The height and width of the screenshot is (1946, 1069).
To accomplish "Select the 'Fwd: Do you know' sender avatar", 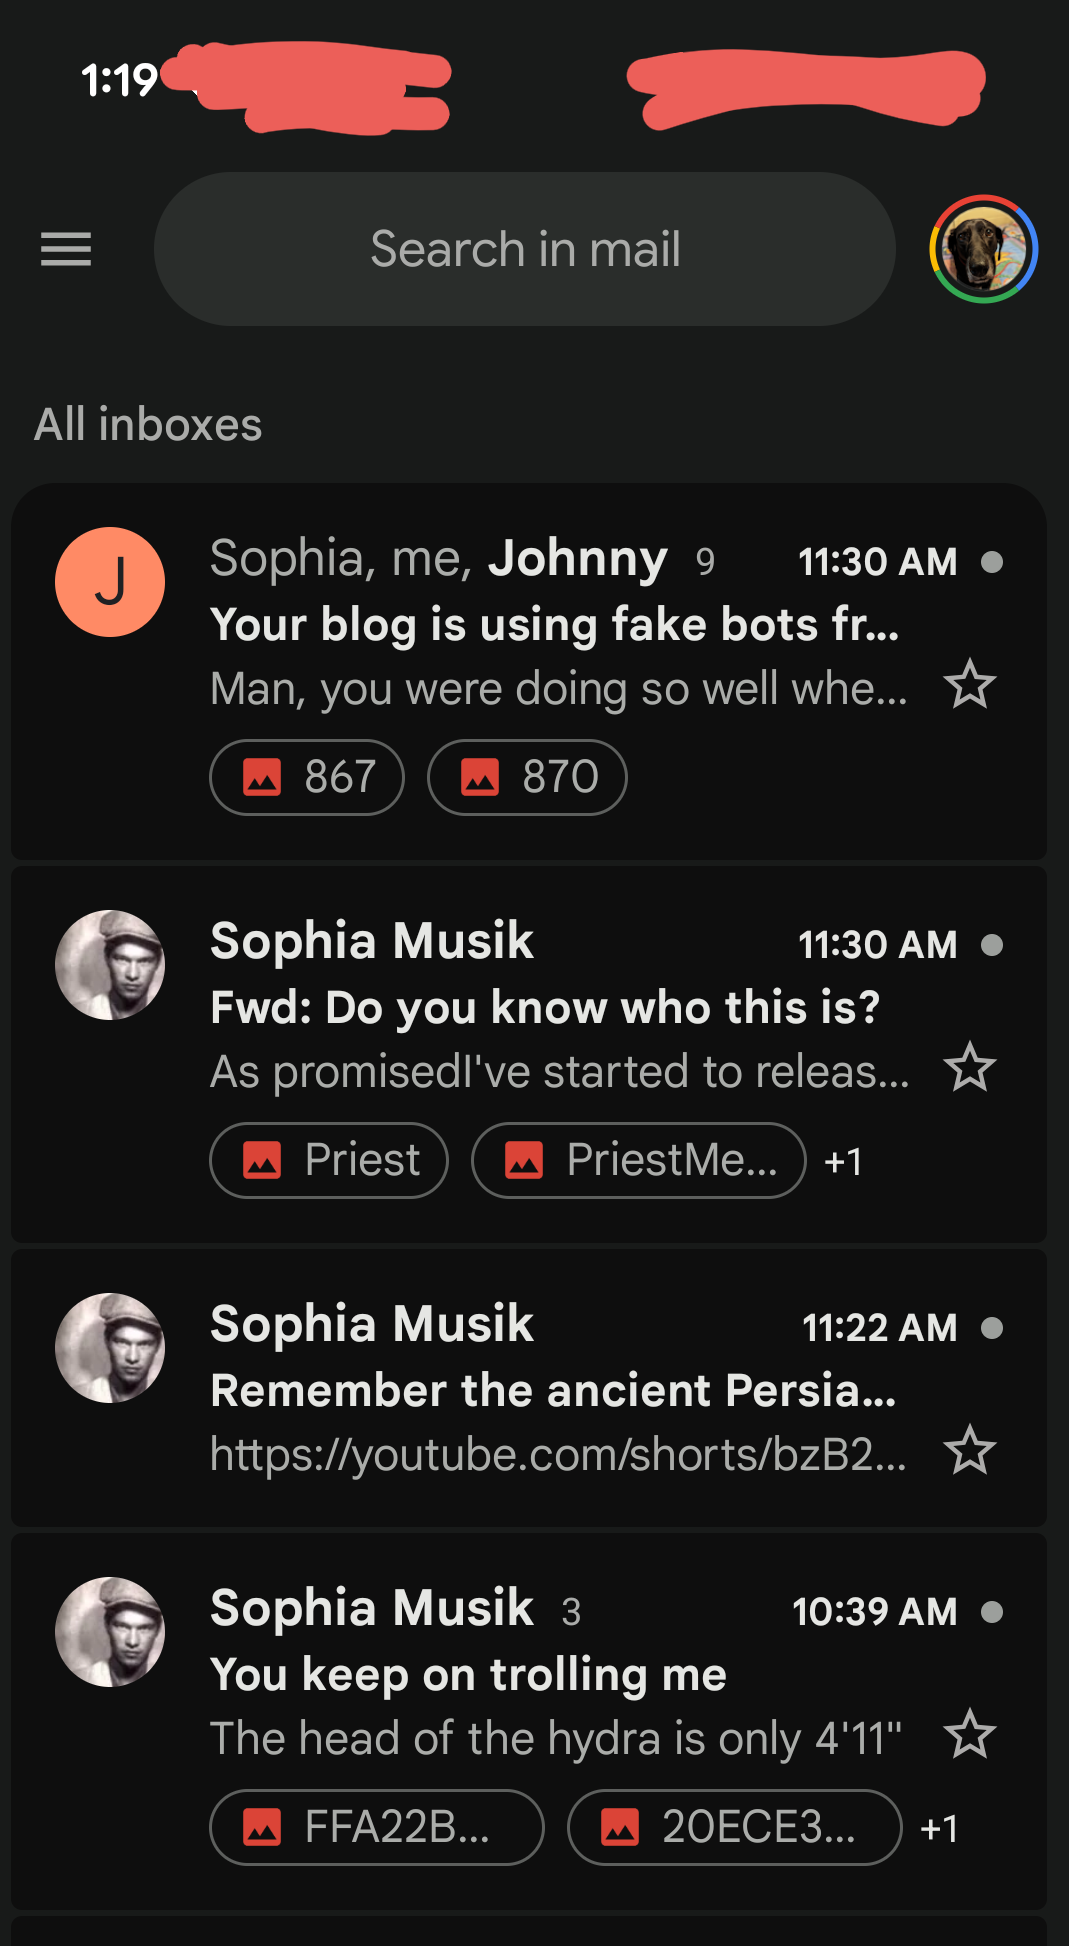I will 110,965.
